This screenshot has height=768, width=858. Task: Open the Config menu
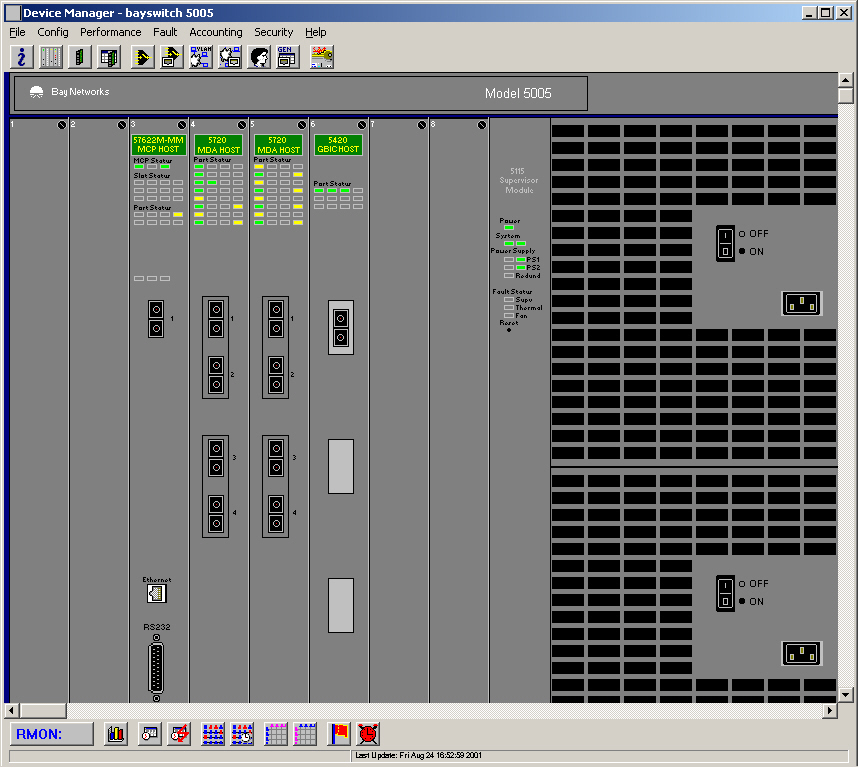pyautogui.click(x=53, y=32)
